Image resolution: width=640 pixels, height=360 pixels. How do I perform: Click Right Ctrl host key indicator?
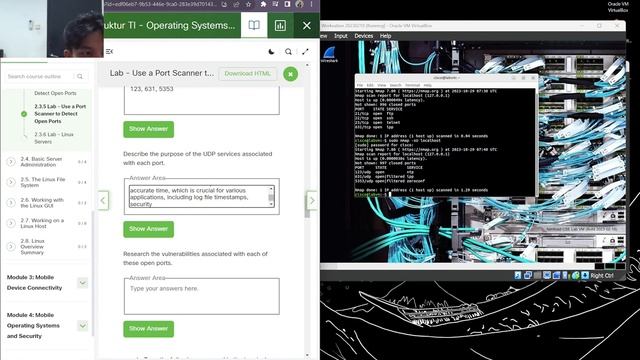tap(602, 276)
